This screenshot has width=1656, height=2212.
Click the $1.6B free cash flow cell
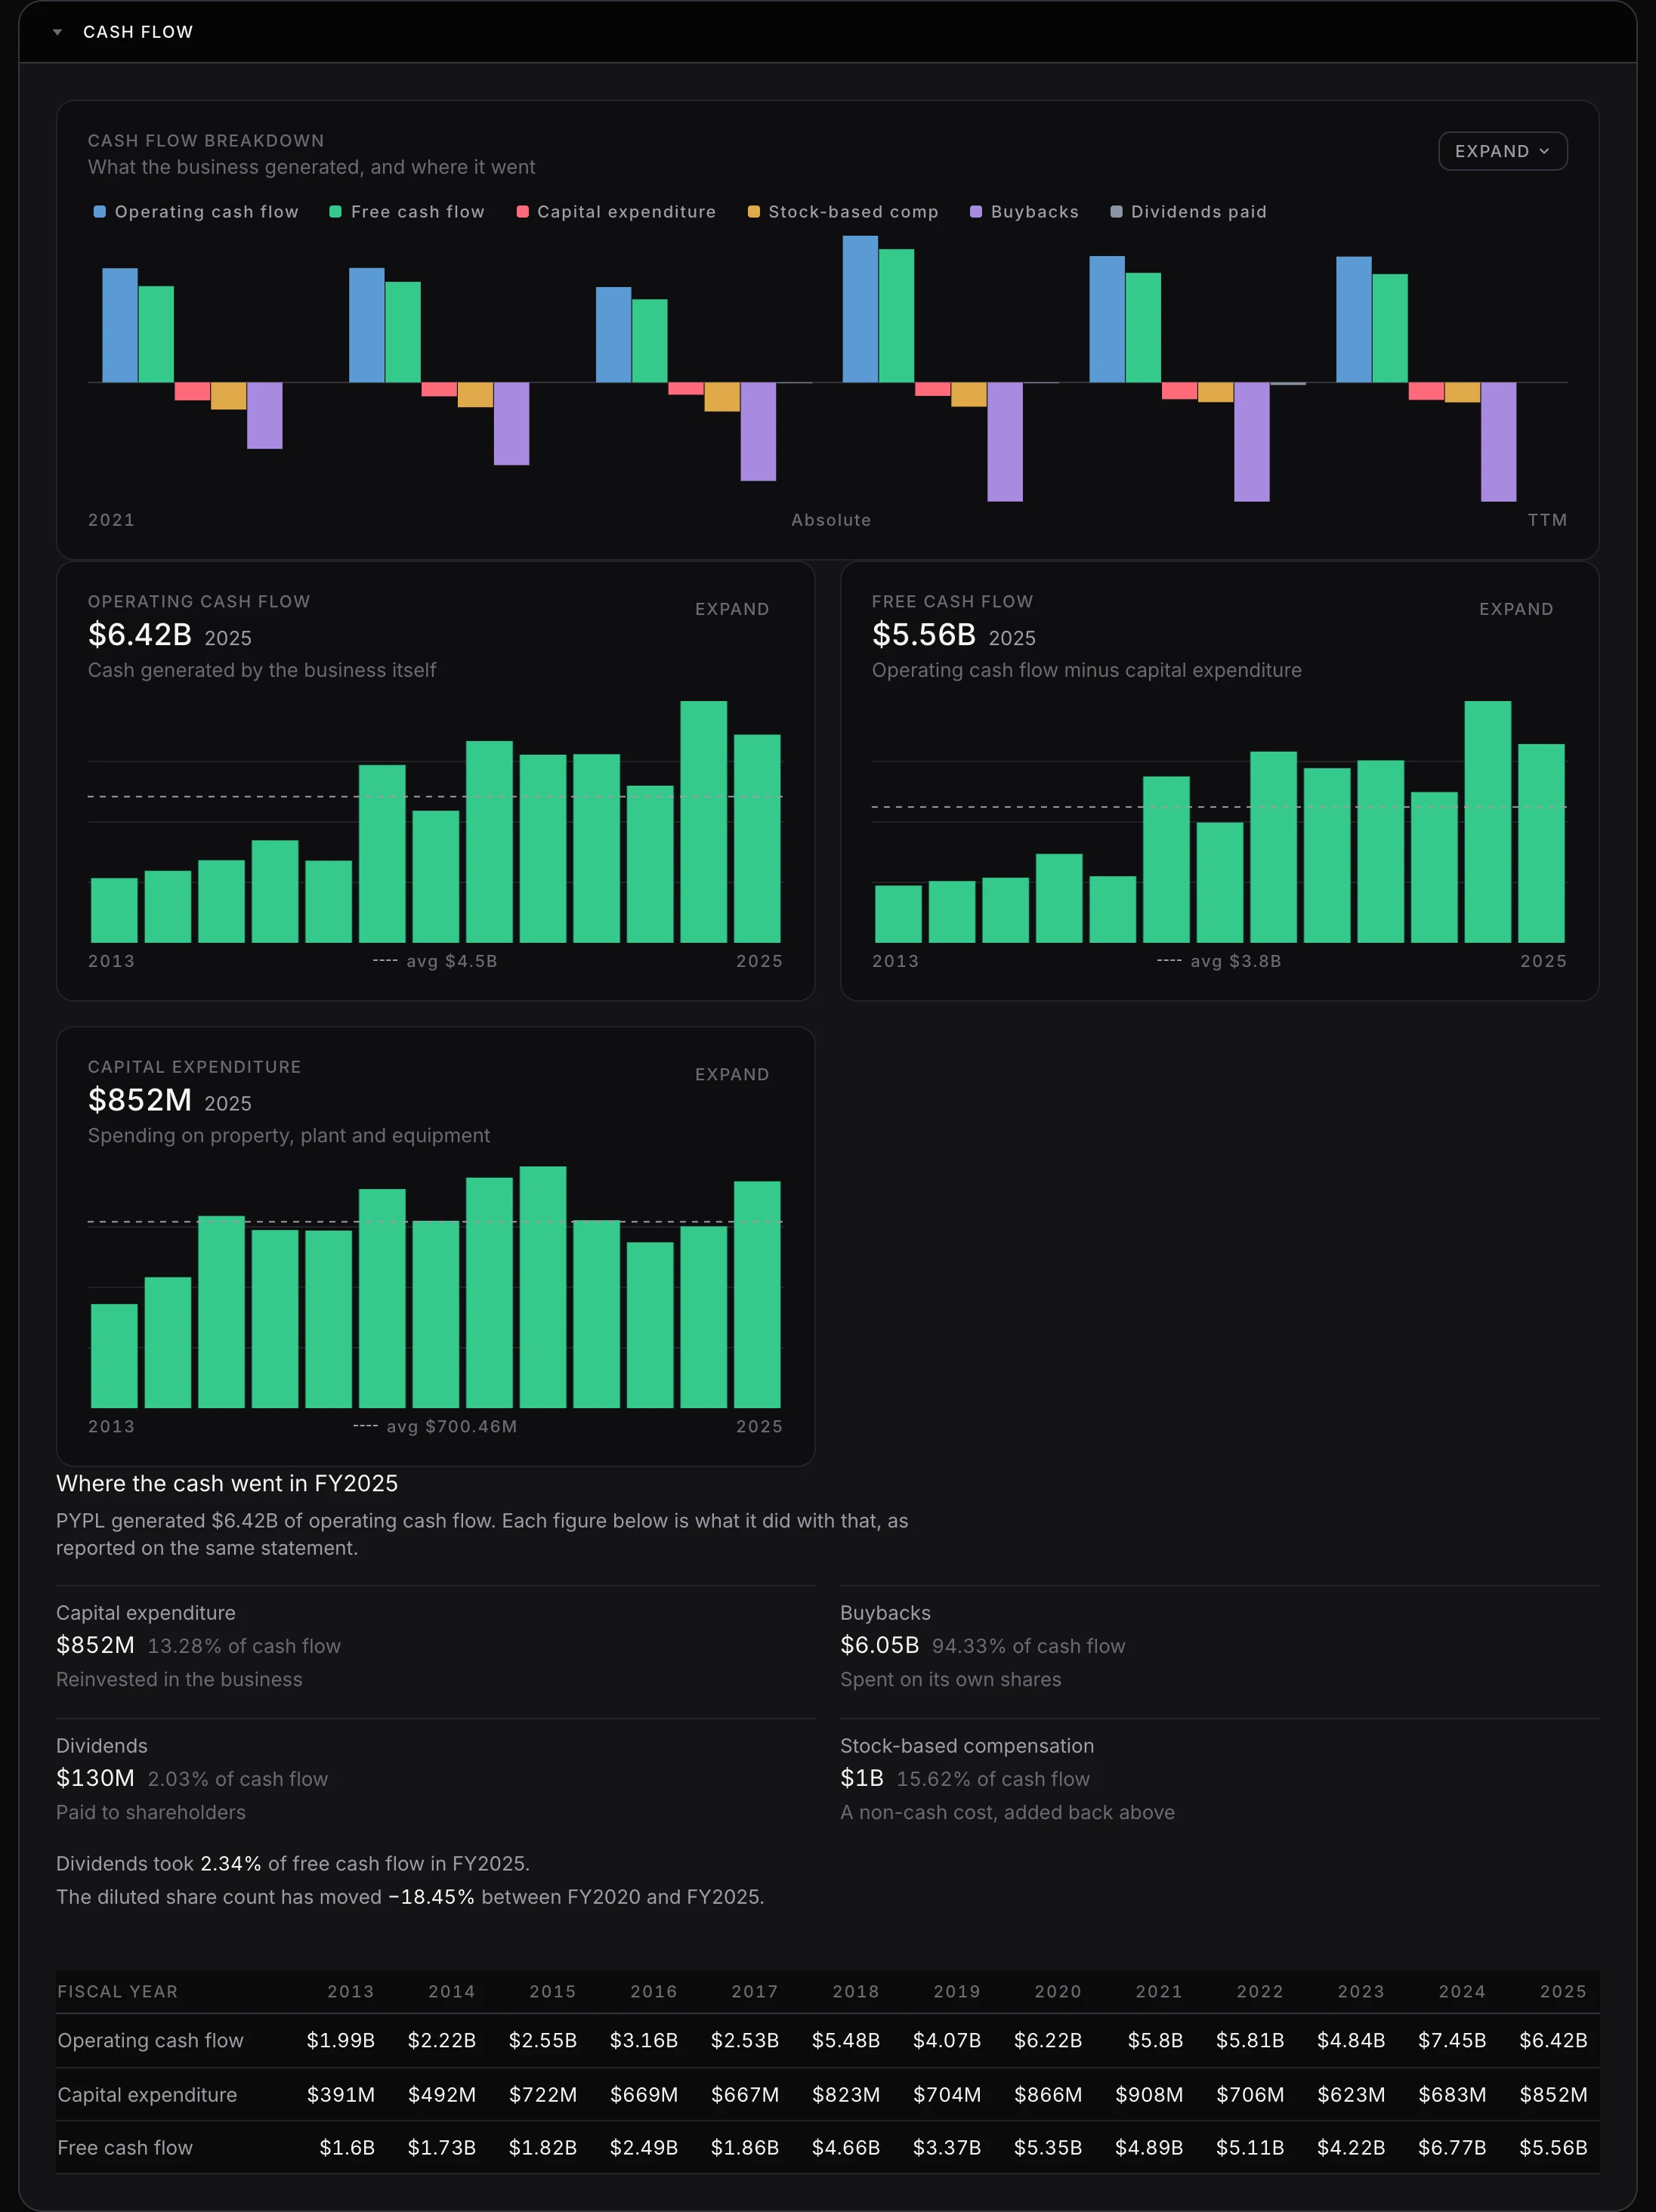(x=346, y=2147)
